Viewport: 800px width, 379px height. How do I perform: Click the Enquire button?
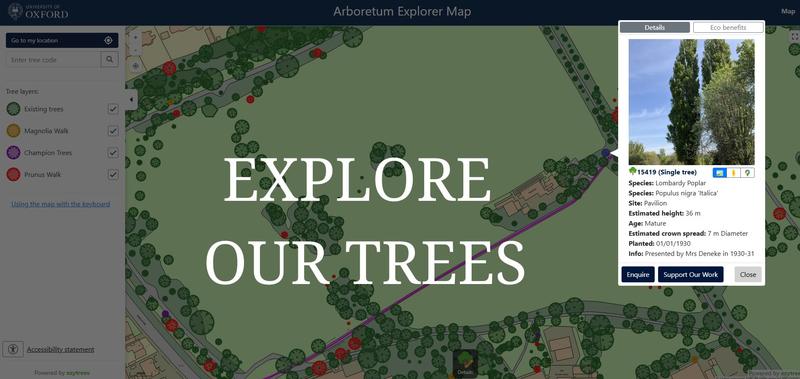pos(638,274)
